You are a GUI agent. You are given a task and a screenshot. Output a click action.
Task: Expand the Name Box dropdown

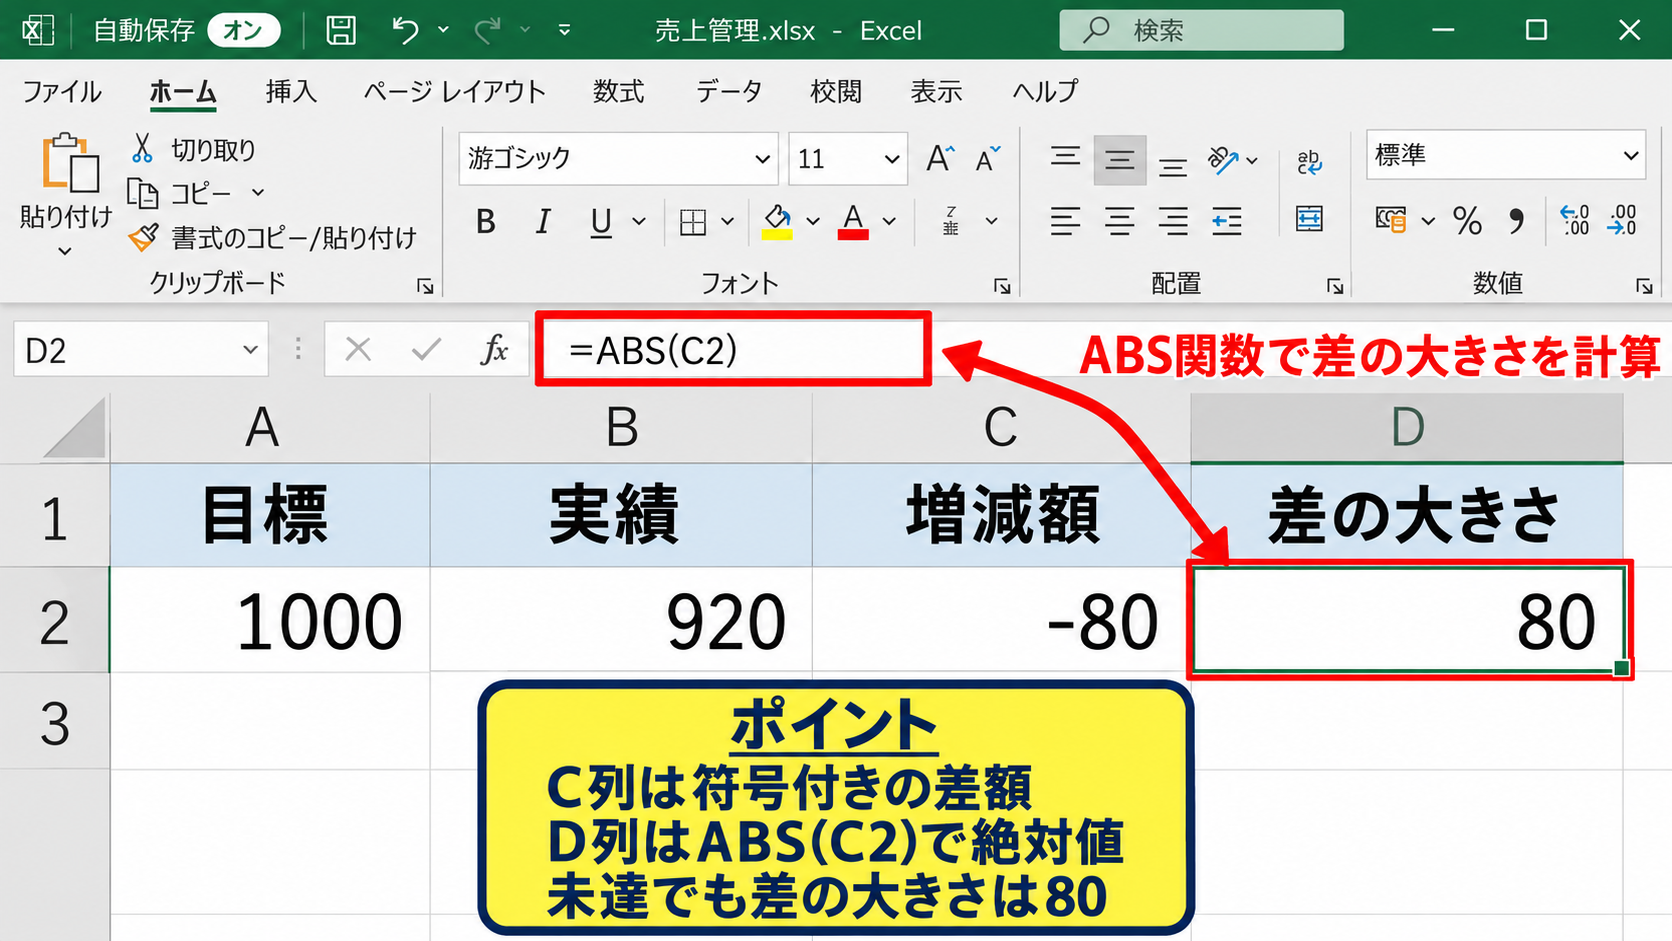(x=250, y=350)
